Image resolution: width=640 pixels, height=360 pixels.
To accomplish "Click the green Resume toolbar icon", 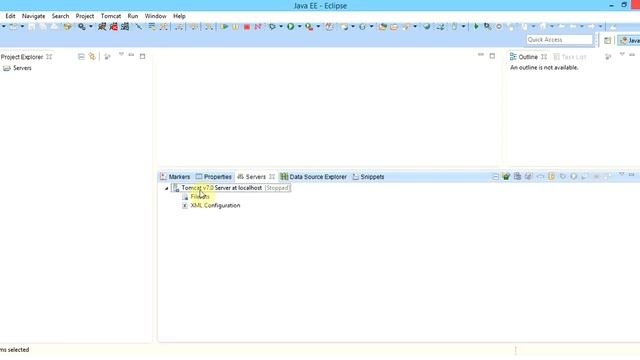I will [x=224, y=27].
